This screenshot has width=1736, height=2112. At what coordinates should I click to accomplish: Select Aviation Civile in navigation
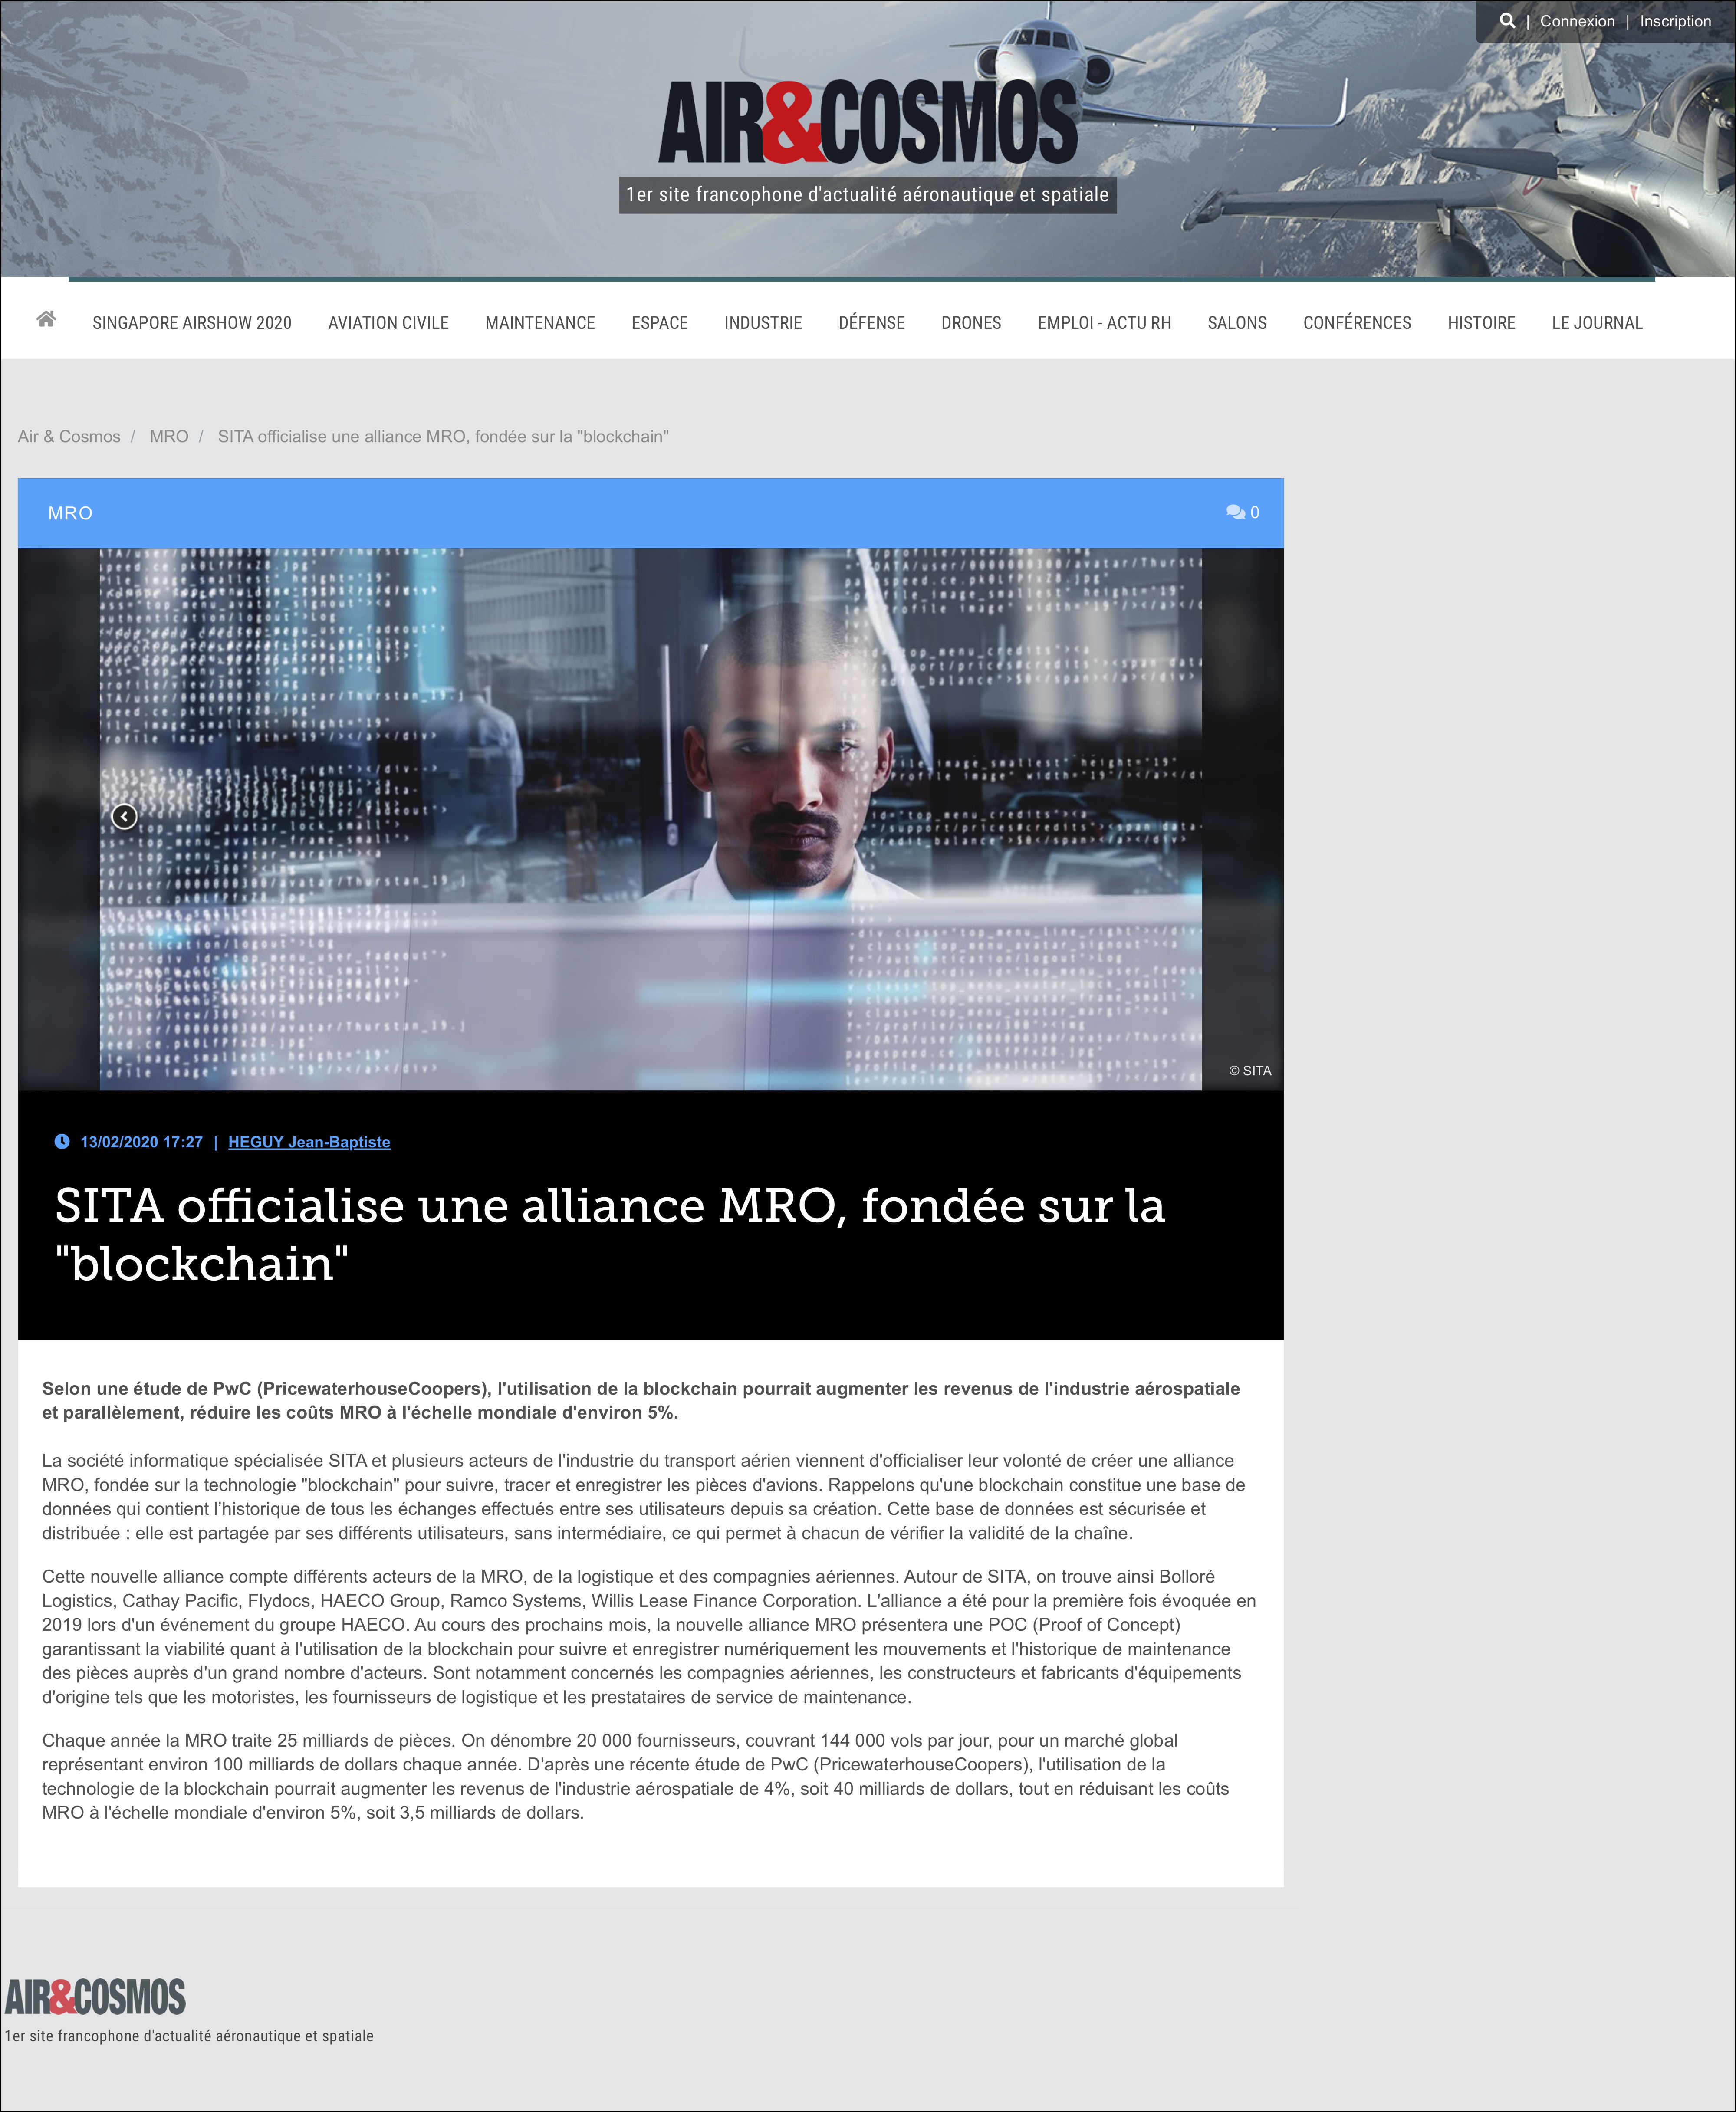(388, 323)
